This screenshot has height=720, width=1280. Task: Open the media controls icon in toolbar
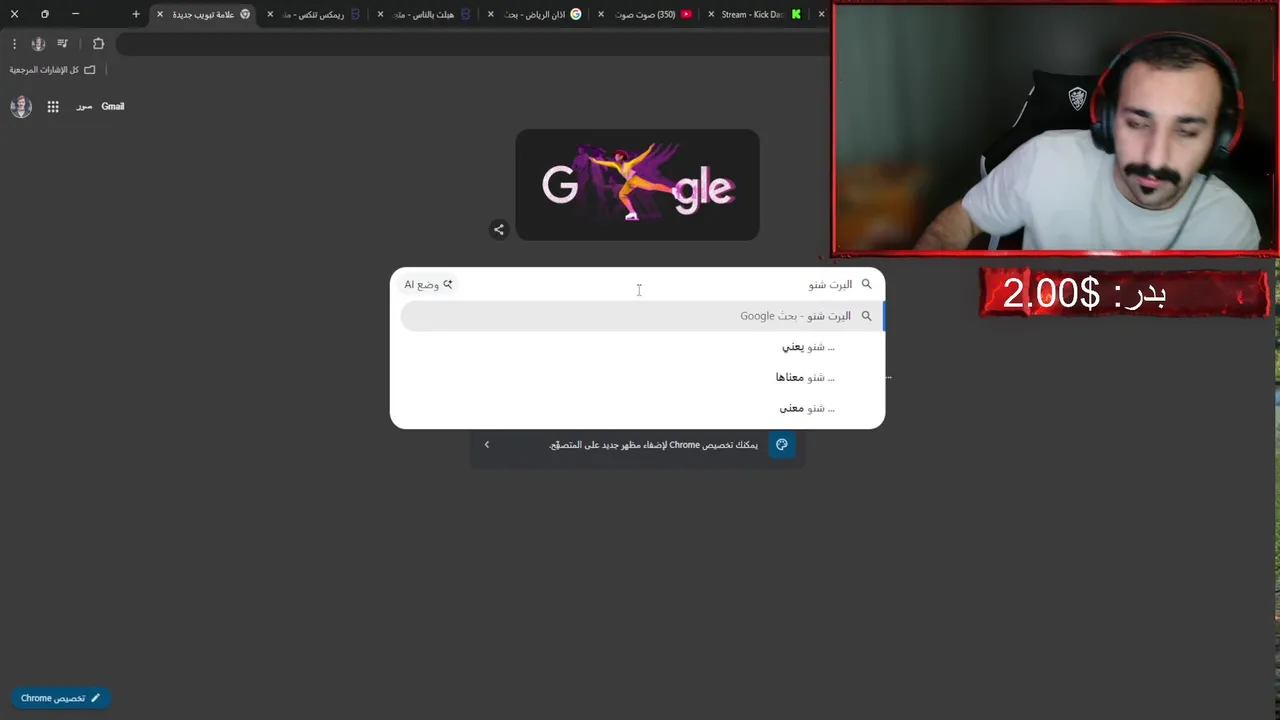click(63, 44)
